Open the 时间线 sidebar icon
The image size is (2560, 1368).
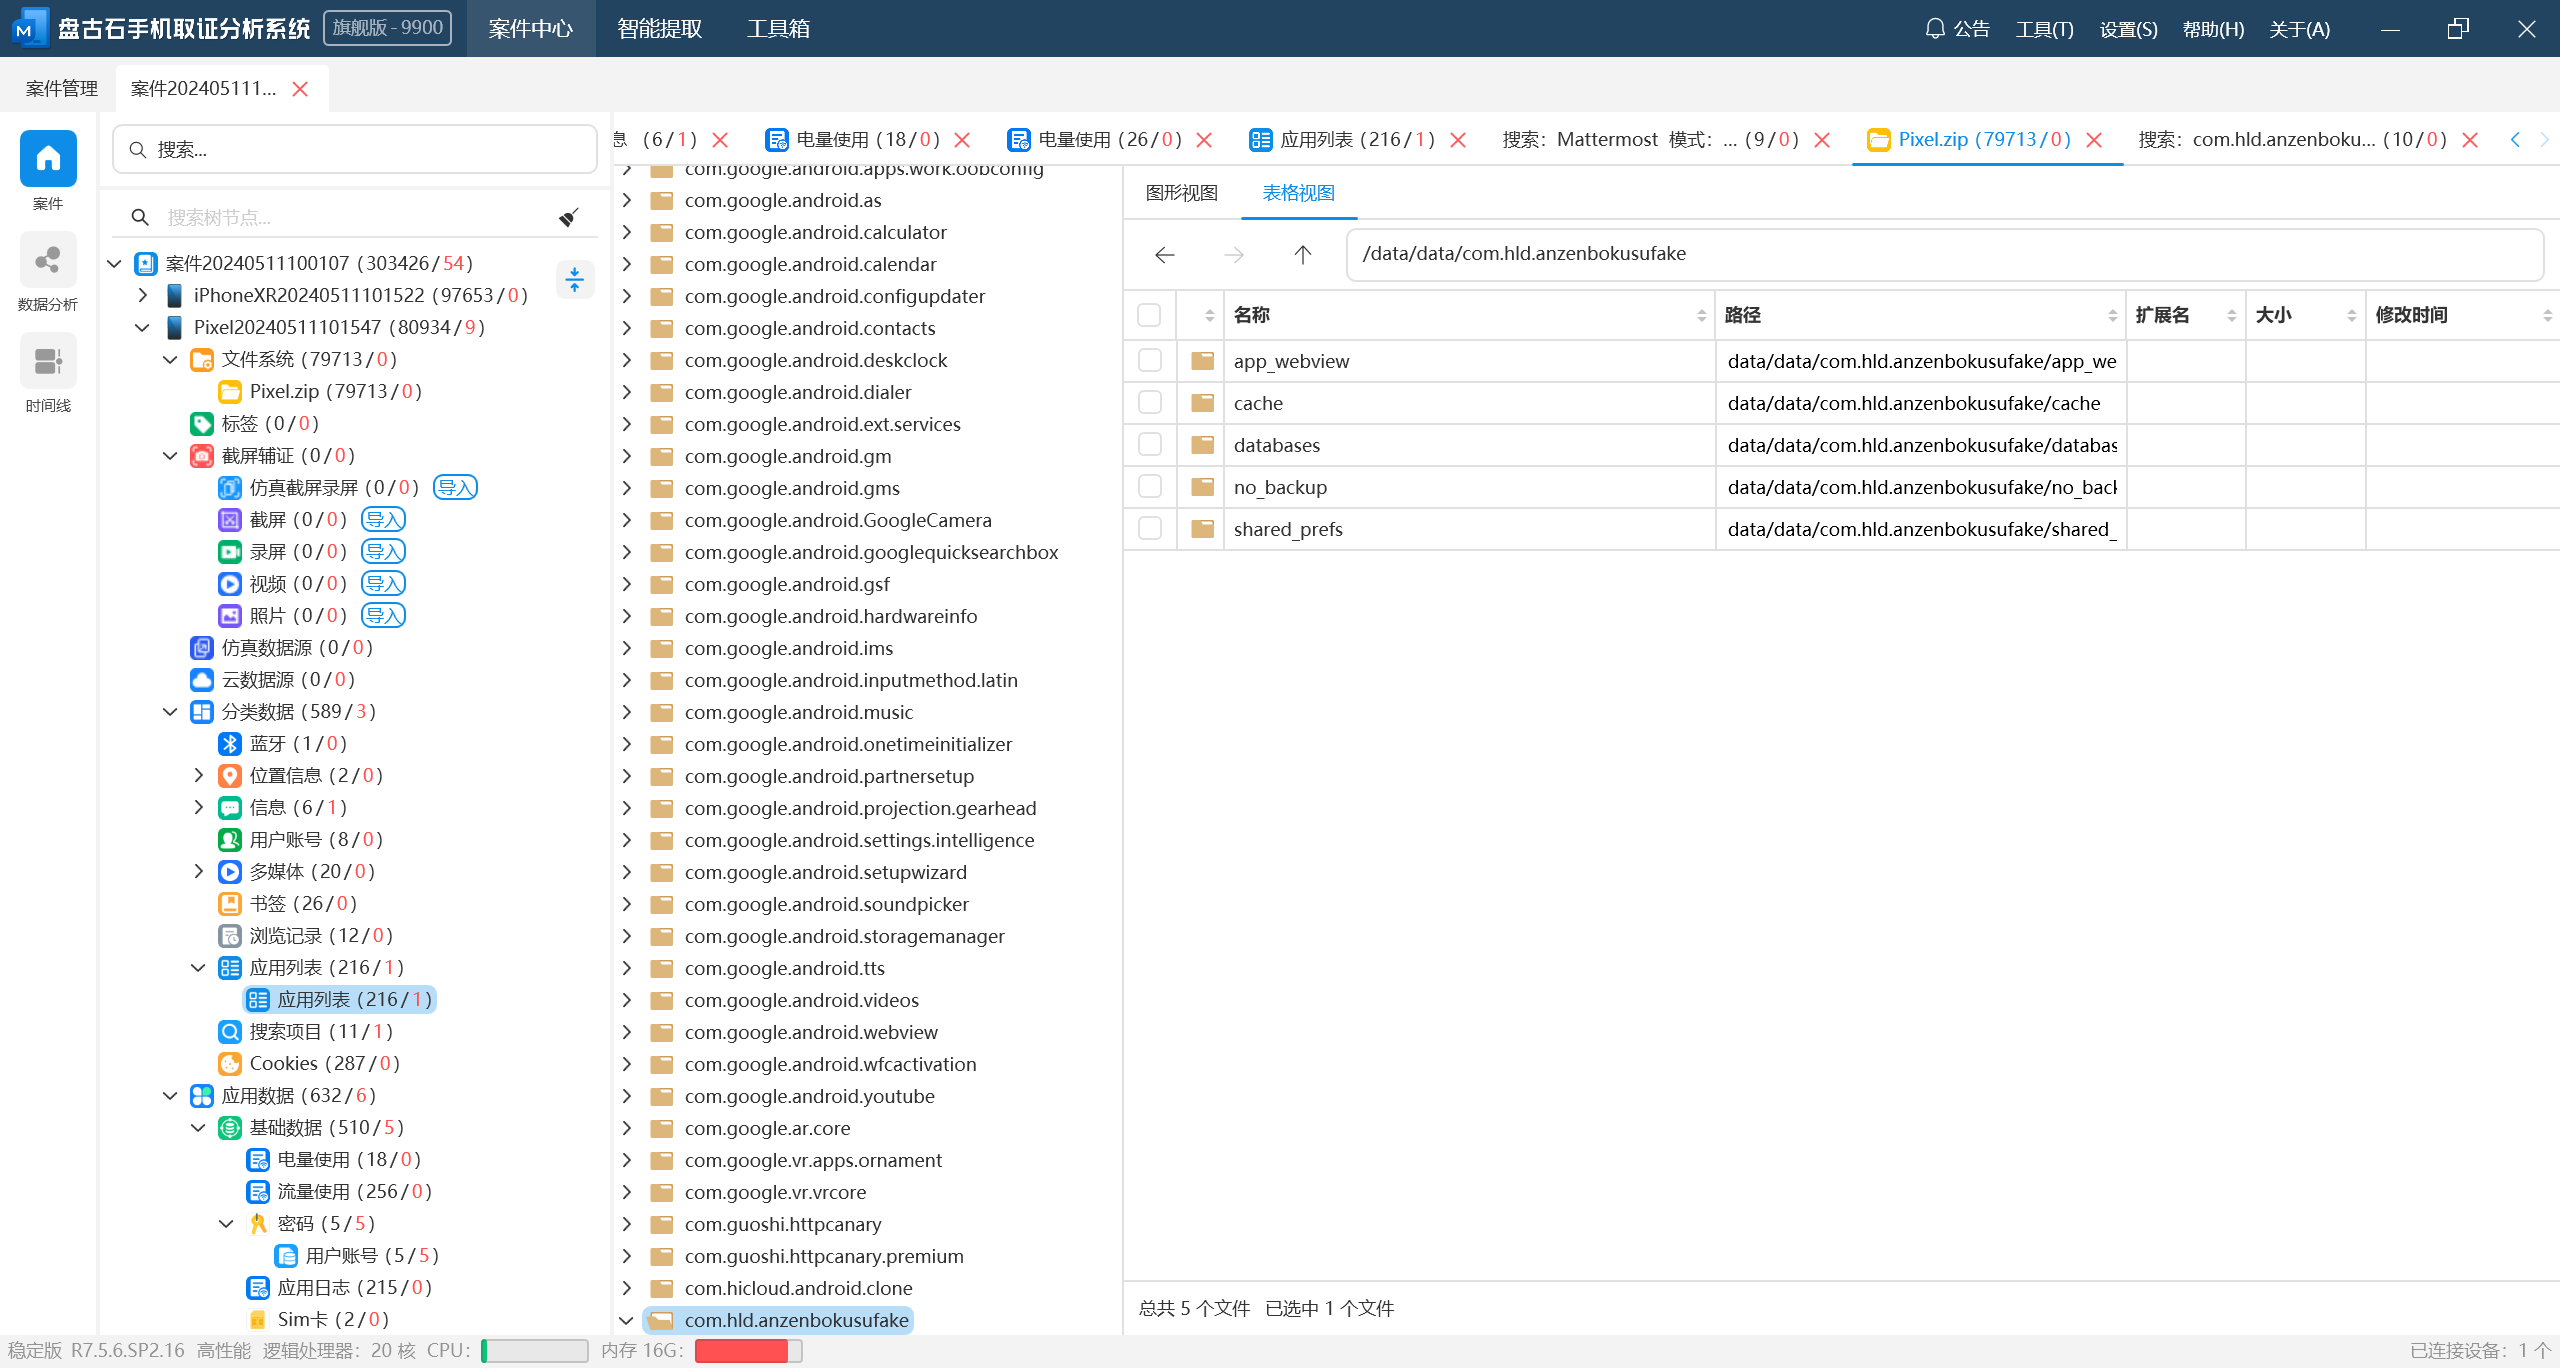(48, 362)
